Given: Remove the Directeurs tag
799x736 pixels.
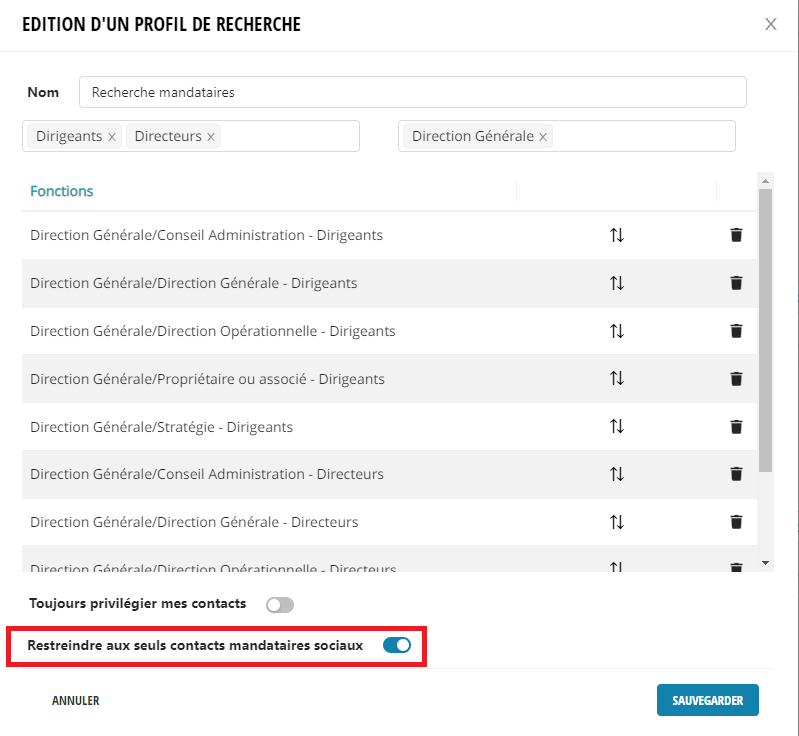Looking at the screenshot, I should 210,137.
